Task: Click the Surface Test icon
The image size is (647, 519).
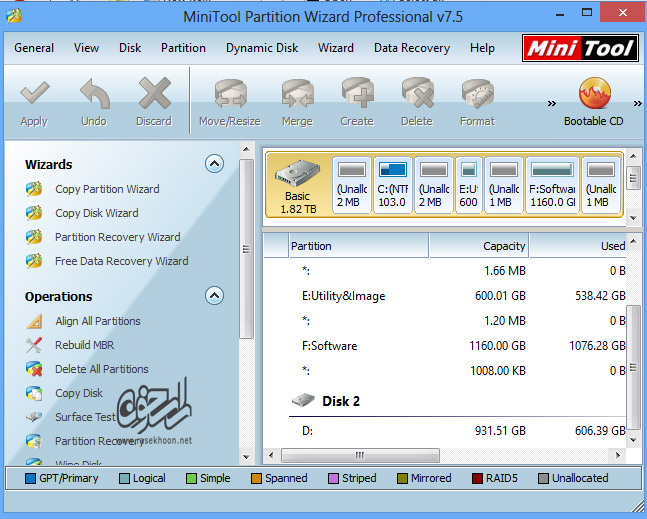Action: point(34,417)
